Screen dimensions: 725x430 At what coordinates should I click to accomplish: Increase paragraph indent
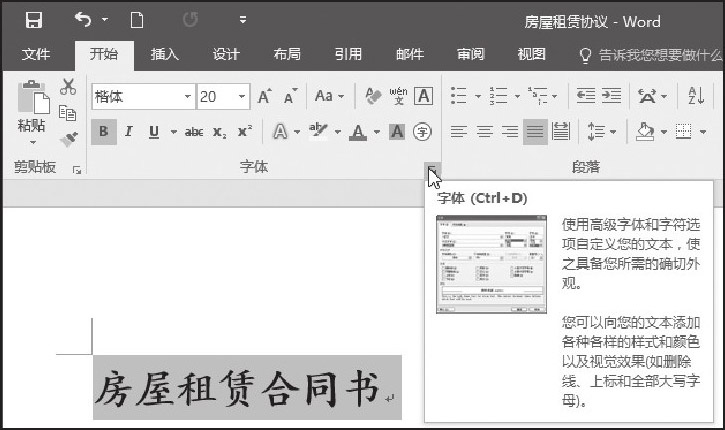click(611, 96)
